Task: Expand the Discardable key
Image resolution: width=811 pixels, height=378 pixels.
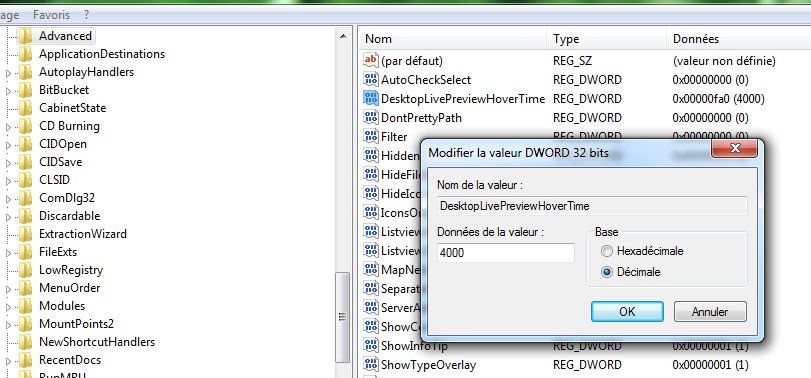Action: coord(8,217)
